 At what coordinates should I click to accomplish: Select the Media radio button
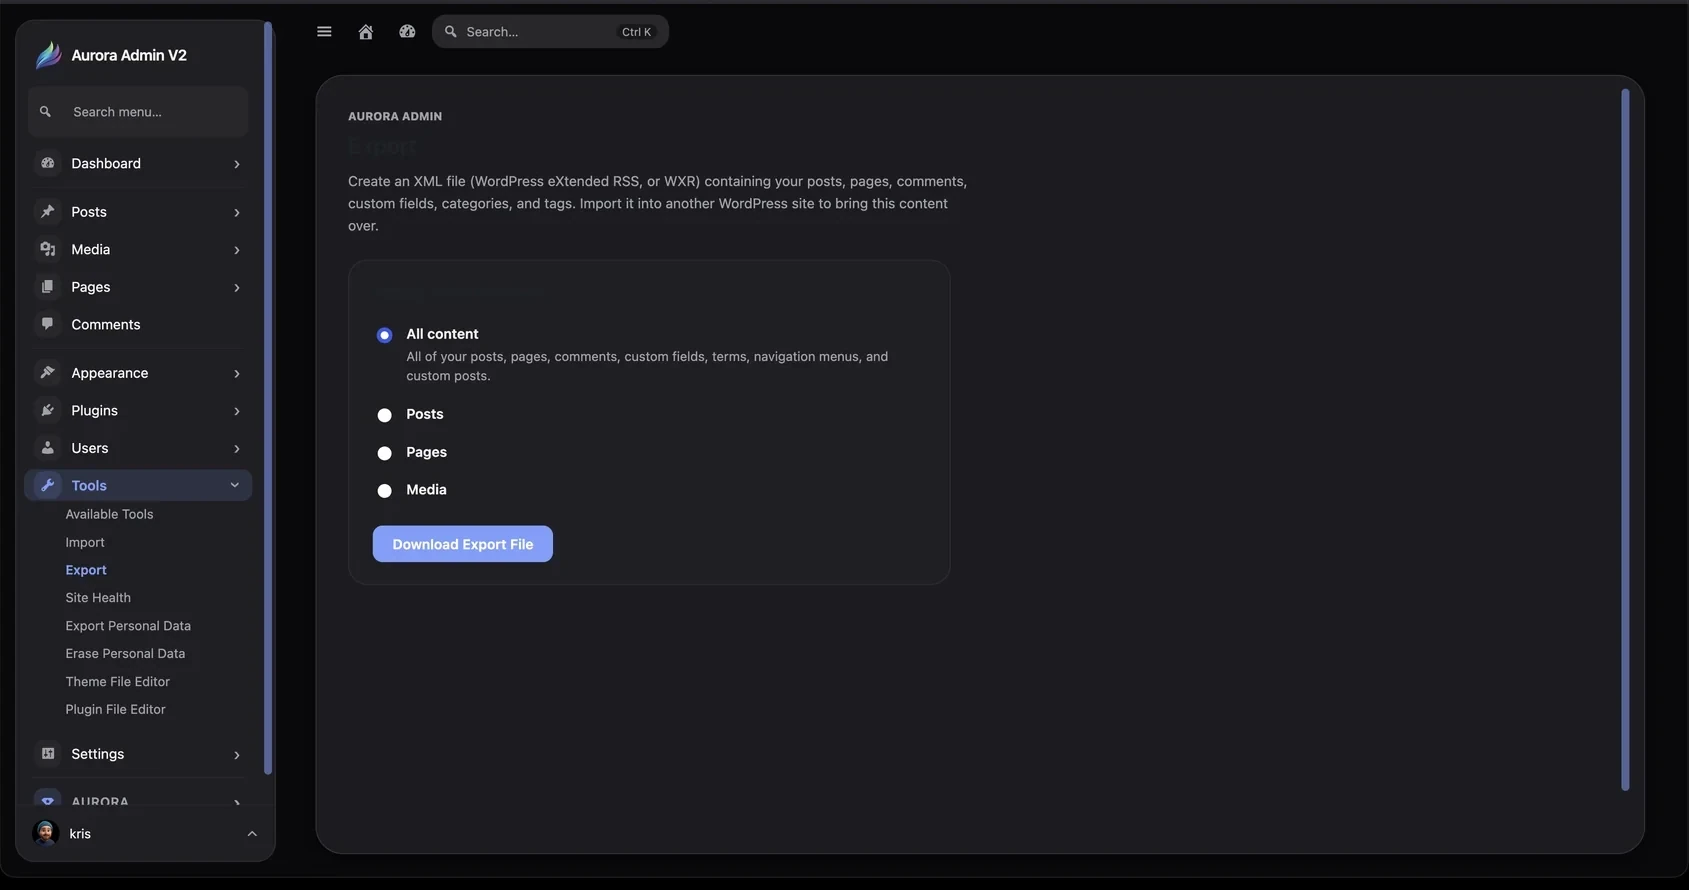(x=384, y=491)
